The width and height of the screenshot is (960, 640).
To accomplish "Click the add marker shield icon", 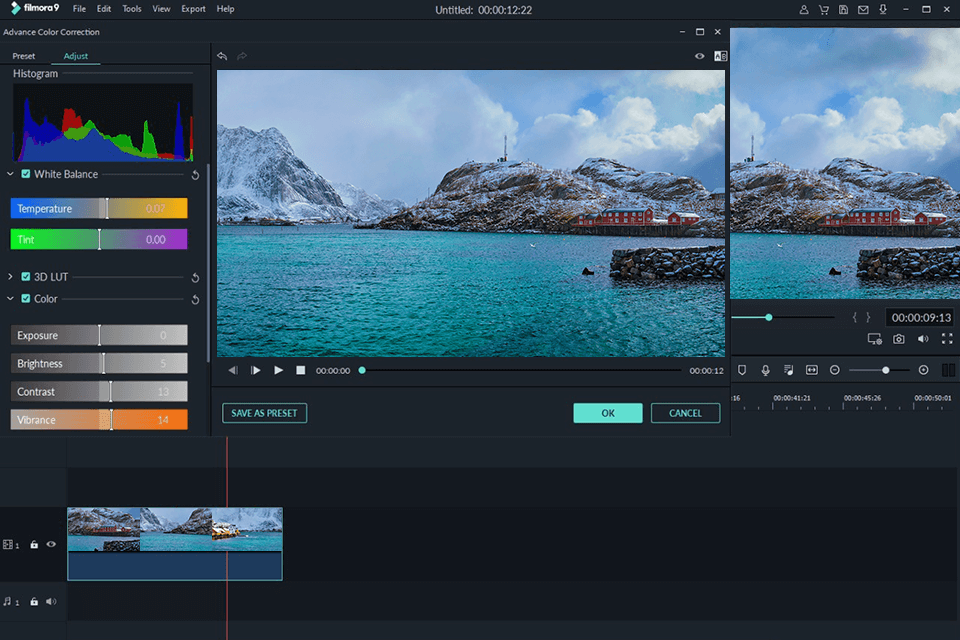I will click(x=742, y=370).
